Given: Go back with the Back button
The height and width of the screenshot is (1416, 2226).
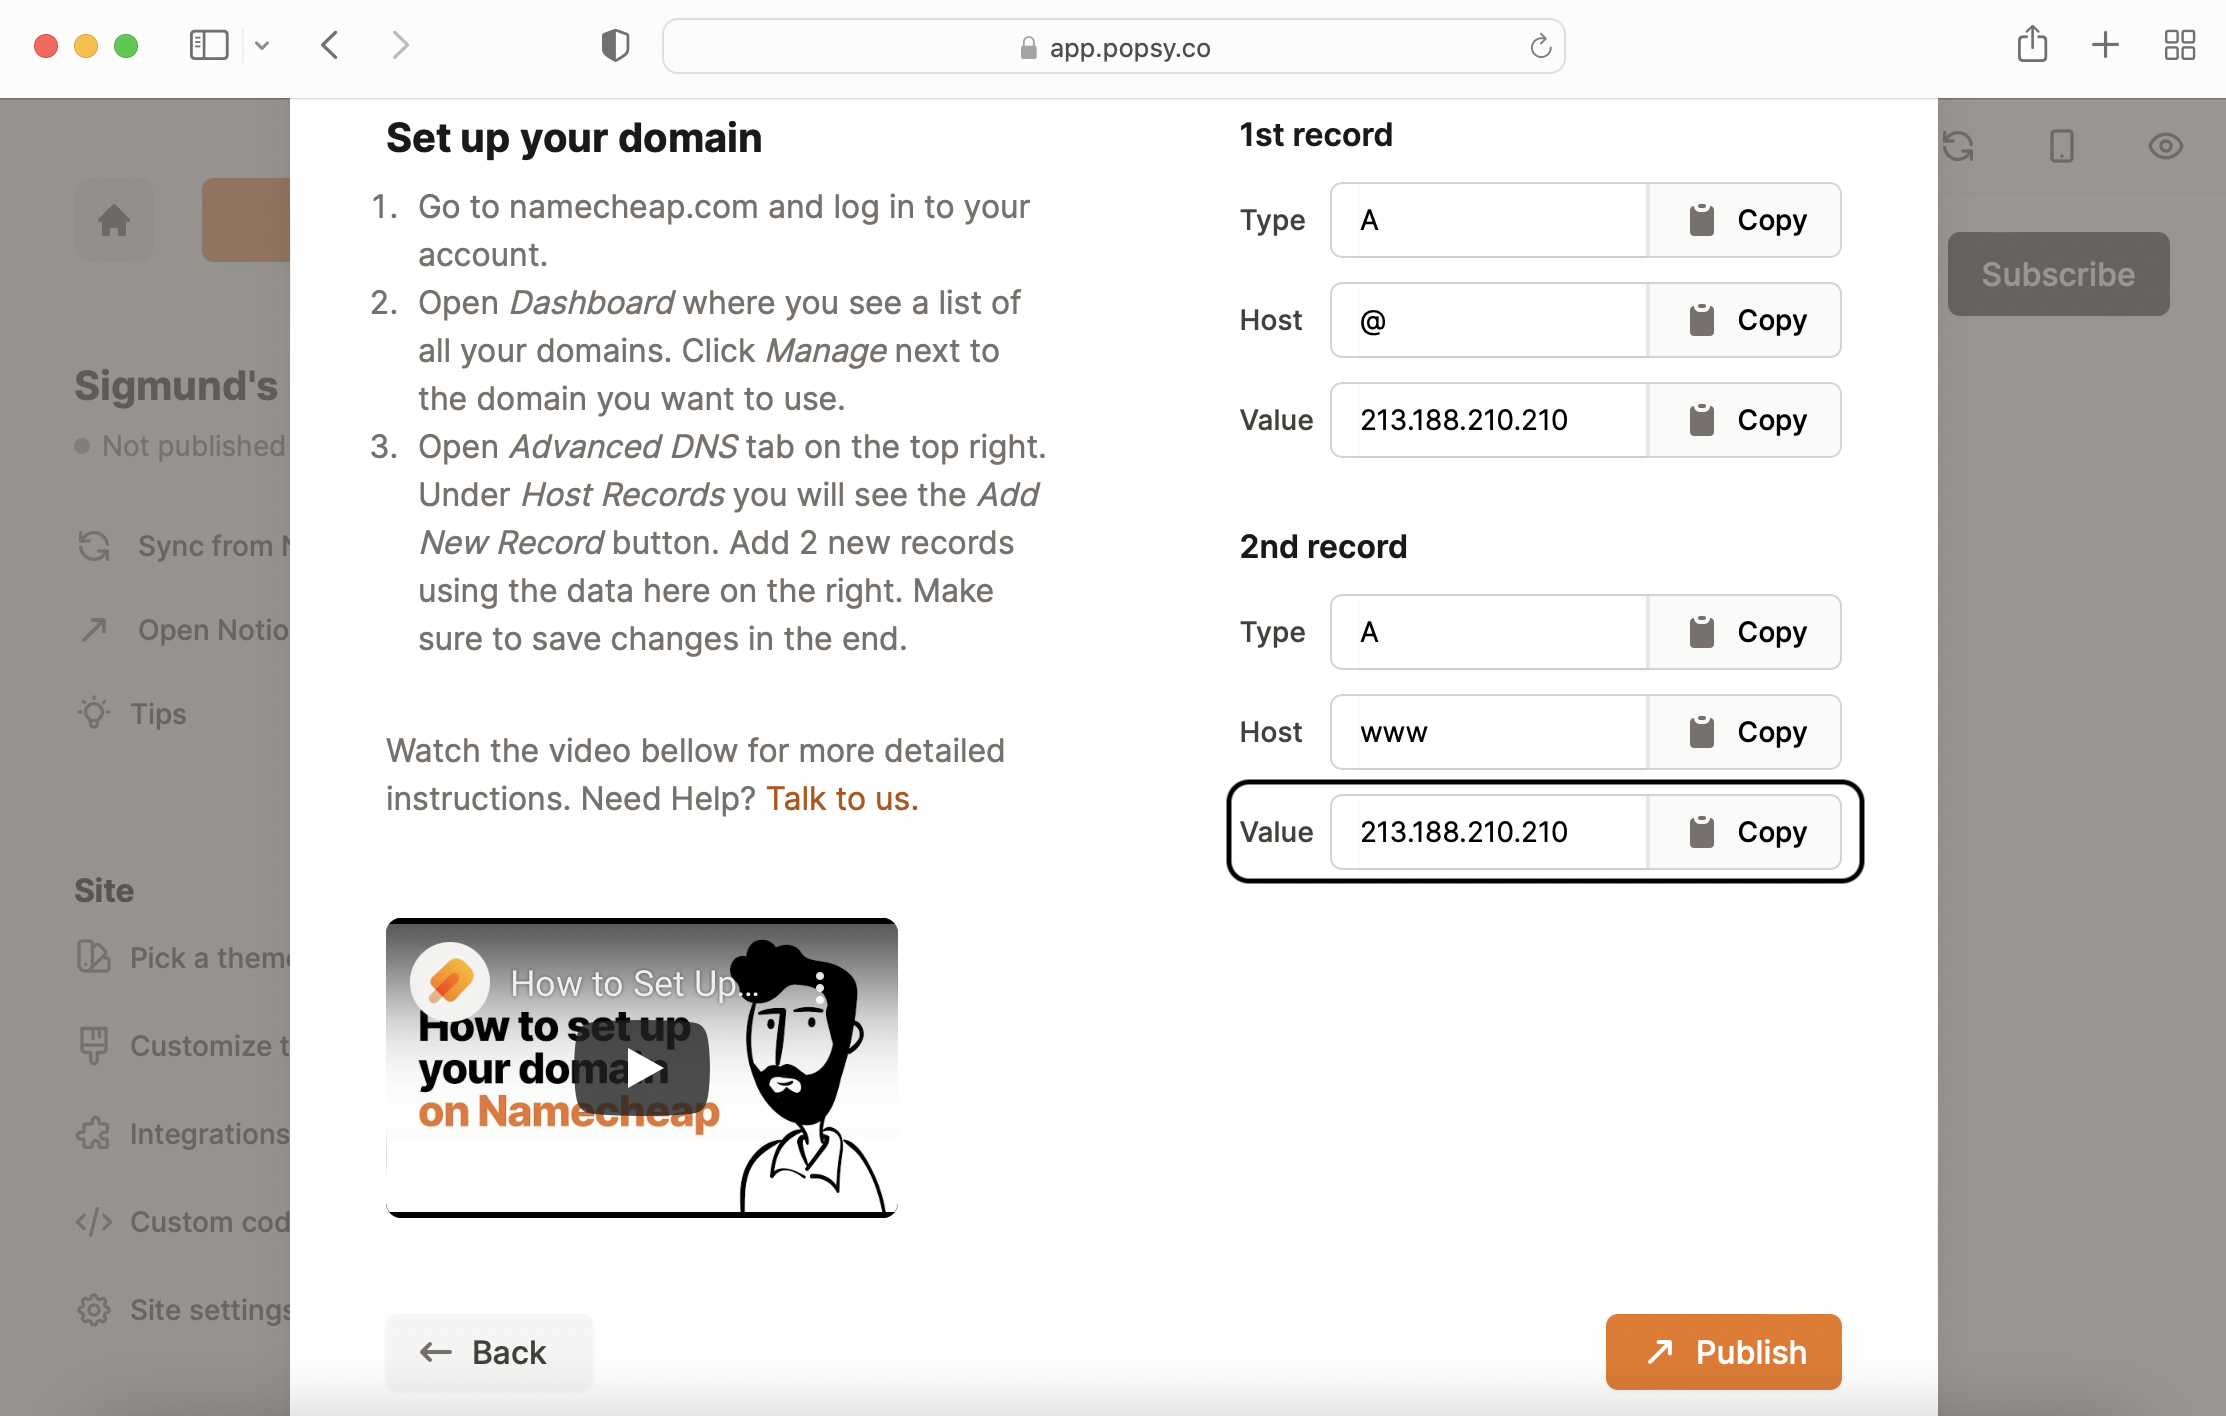Looking at the screenshot, I should click(x=489, y=1352).
